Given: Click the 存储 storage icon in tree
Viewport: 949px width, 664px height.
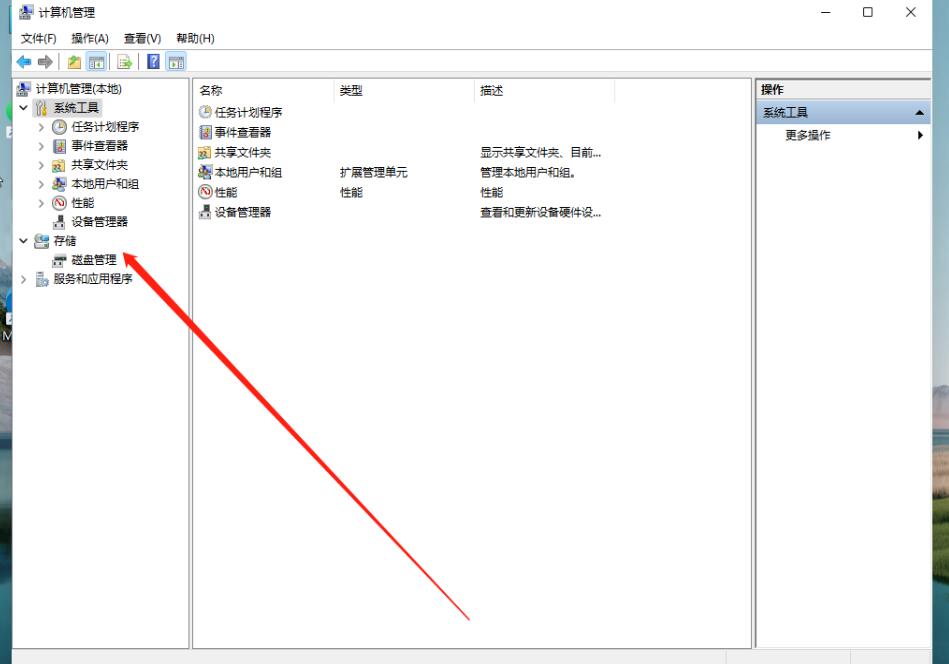Looking at the screenshot, I should pos(41,241).
